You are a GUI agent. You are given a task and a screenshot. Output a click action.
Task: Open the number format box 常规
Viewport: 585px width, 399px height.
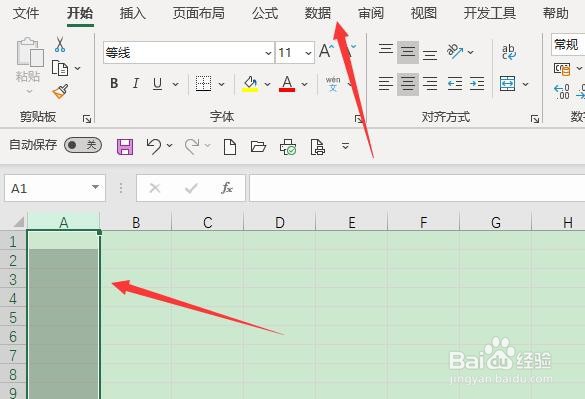(568, 45)
